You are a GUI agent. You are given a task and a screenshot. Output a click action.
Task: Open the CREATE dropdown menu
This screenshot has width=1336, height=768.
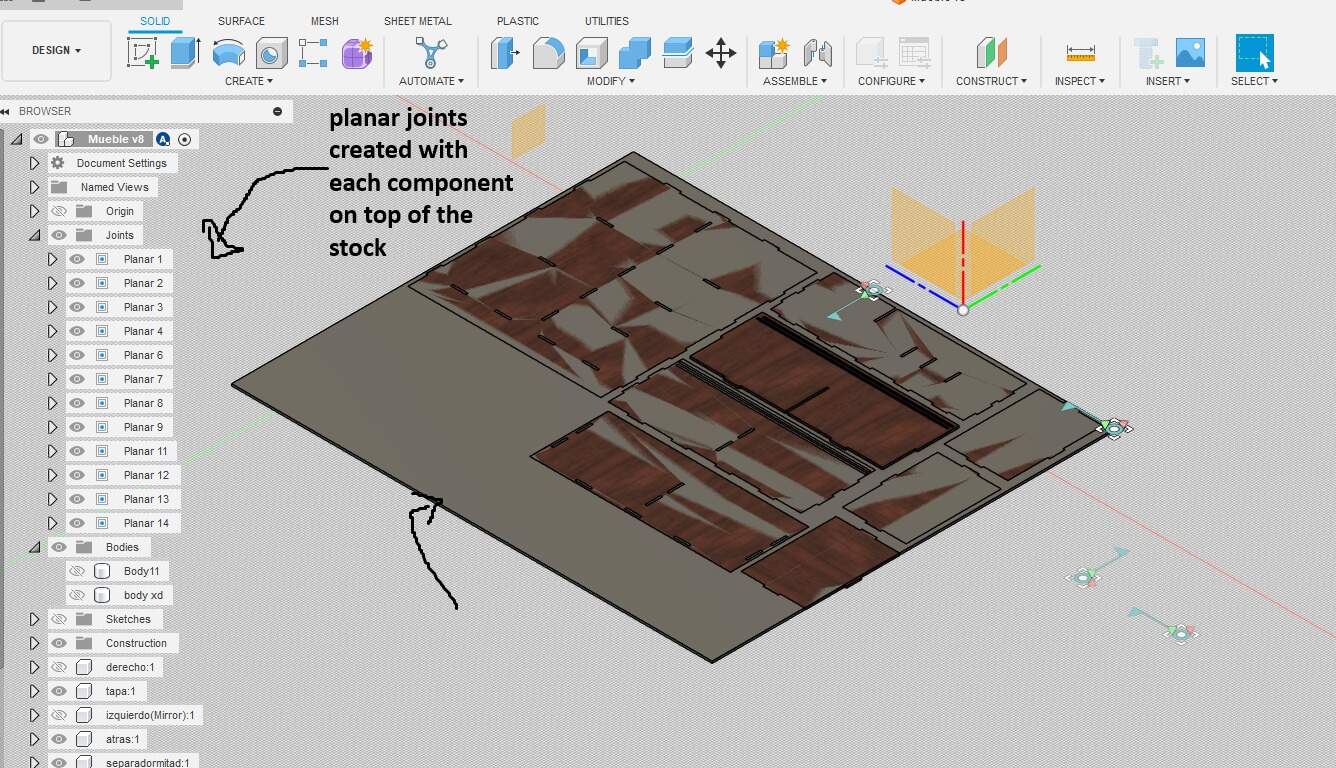[x=248, y=81]
